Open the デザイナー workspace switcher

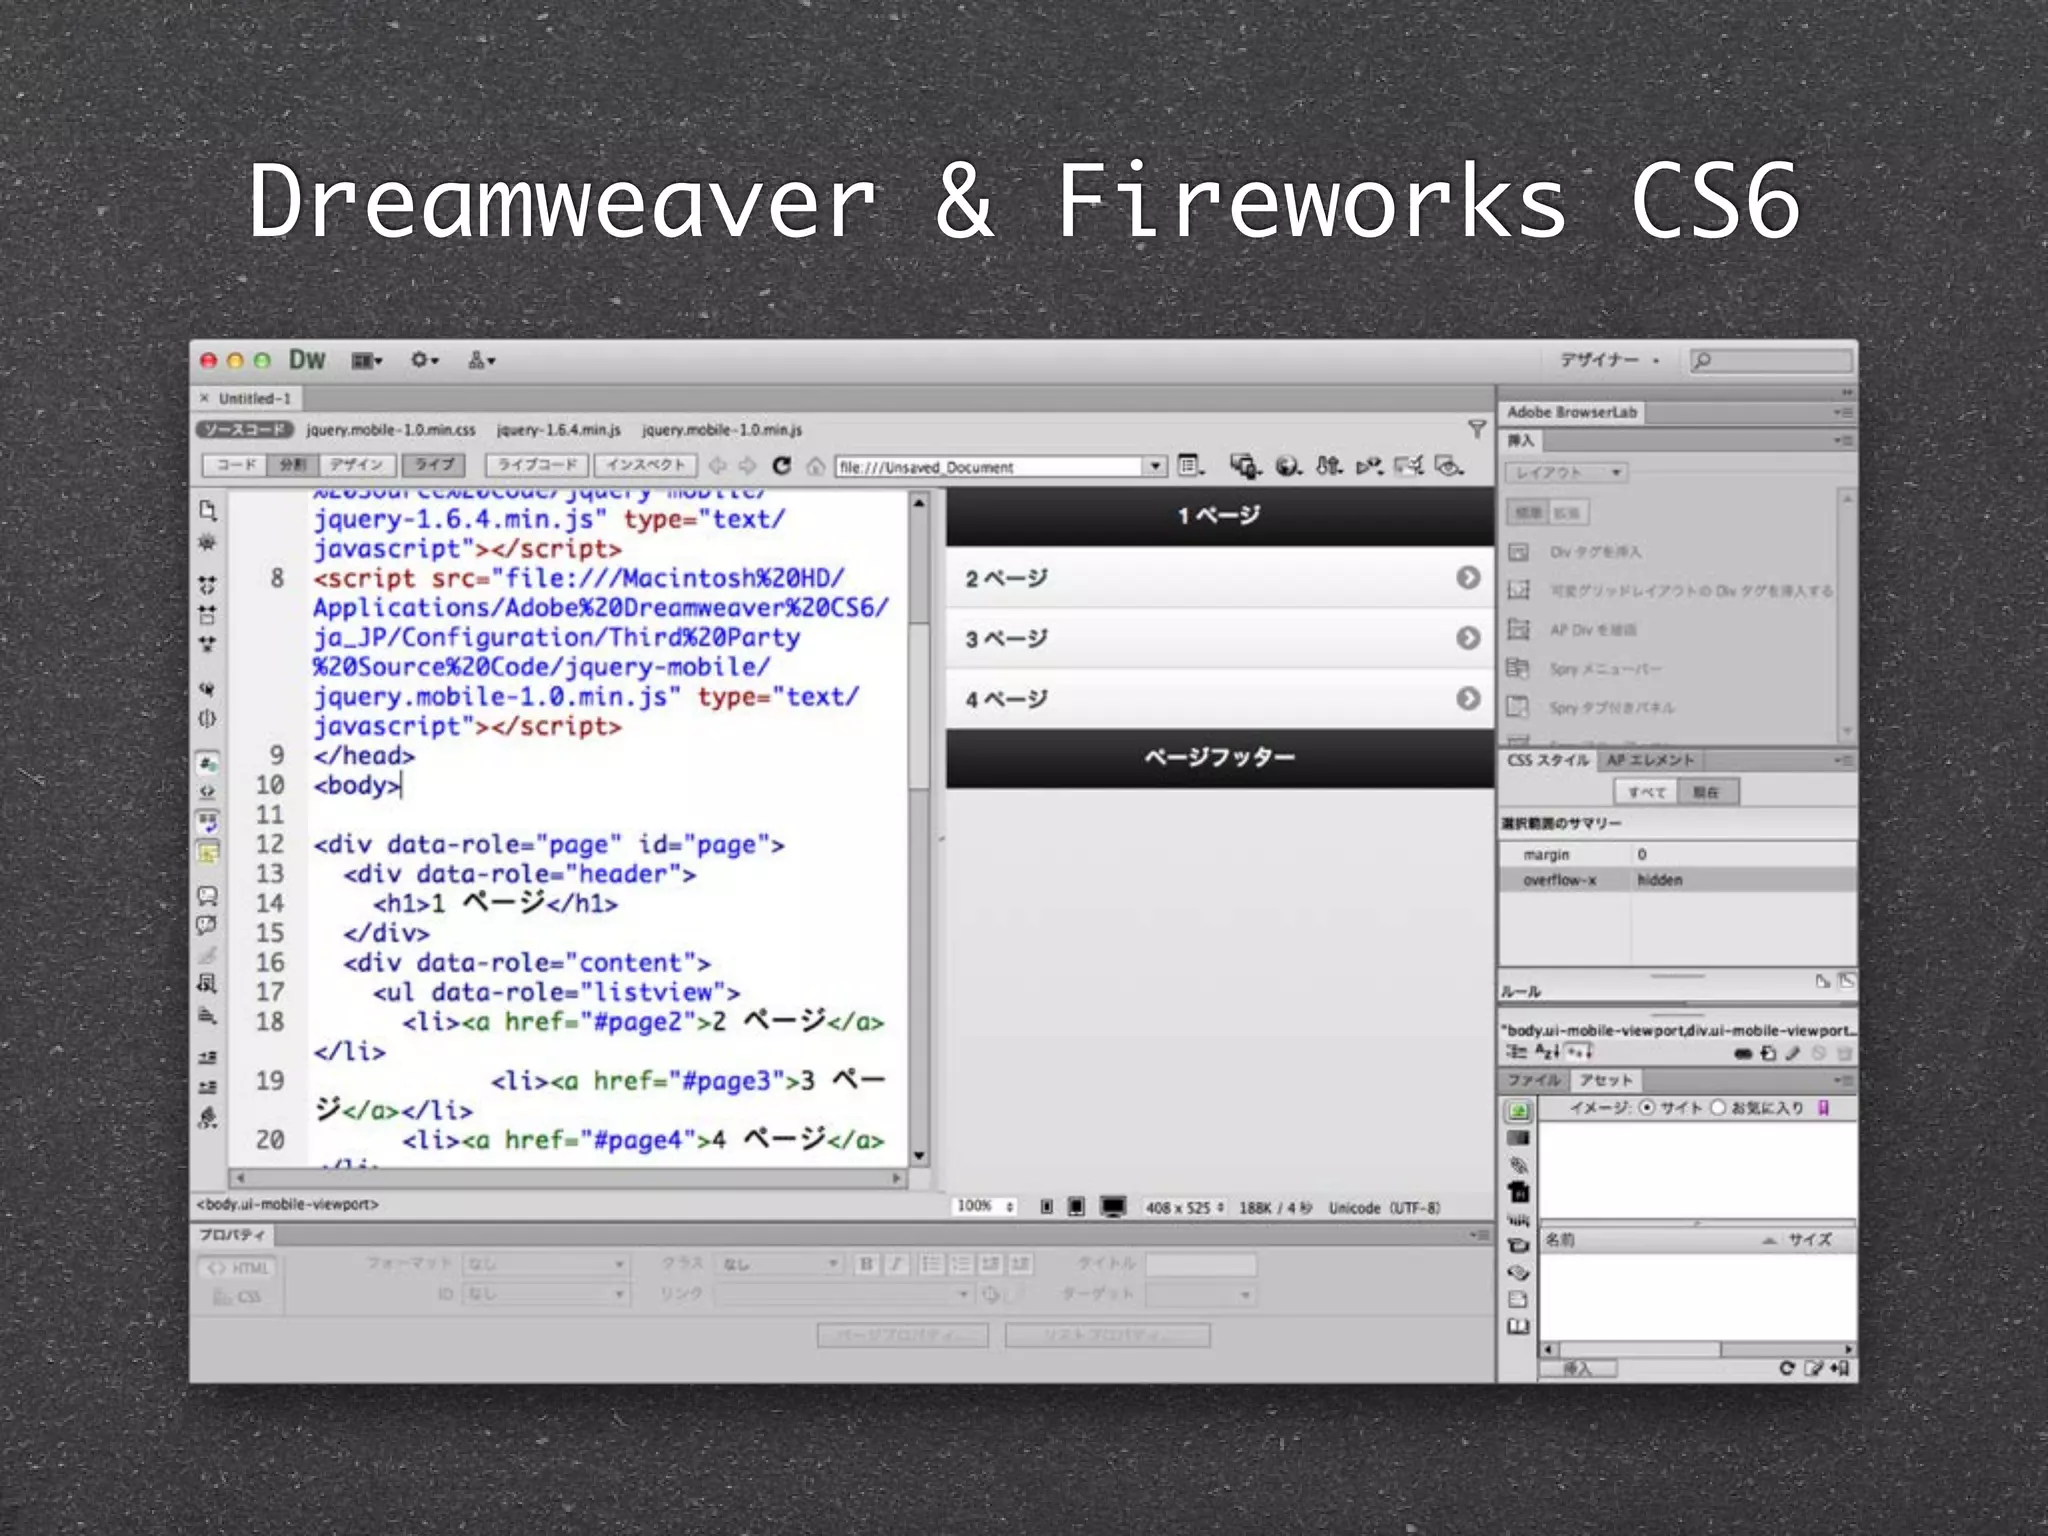point(1608,360)
